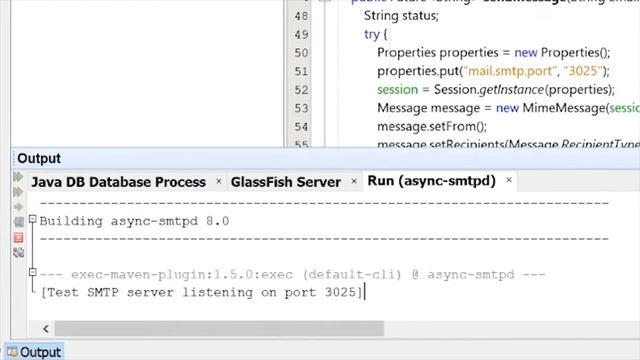Viewport: 640px width, 360px height.
Task: Click the left scroll arrow in the Output panel
Action: pyautogui.click(x=46, y=329)
